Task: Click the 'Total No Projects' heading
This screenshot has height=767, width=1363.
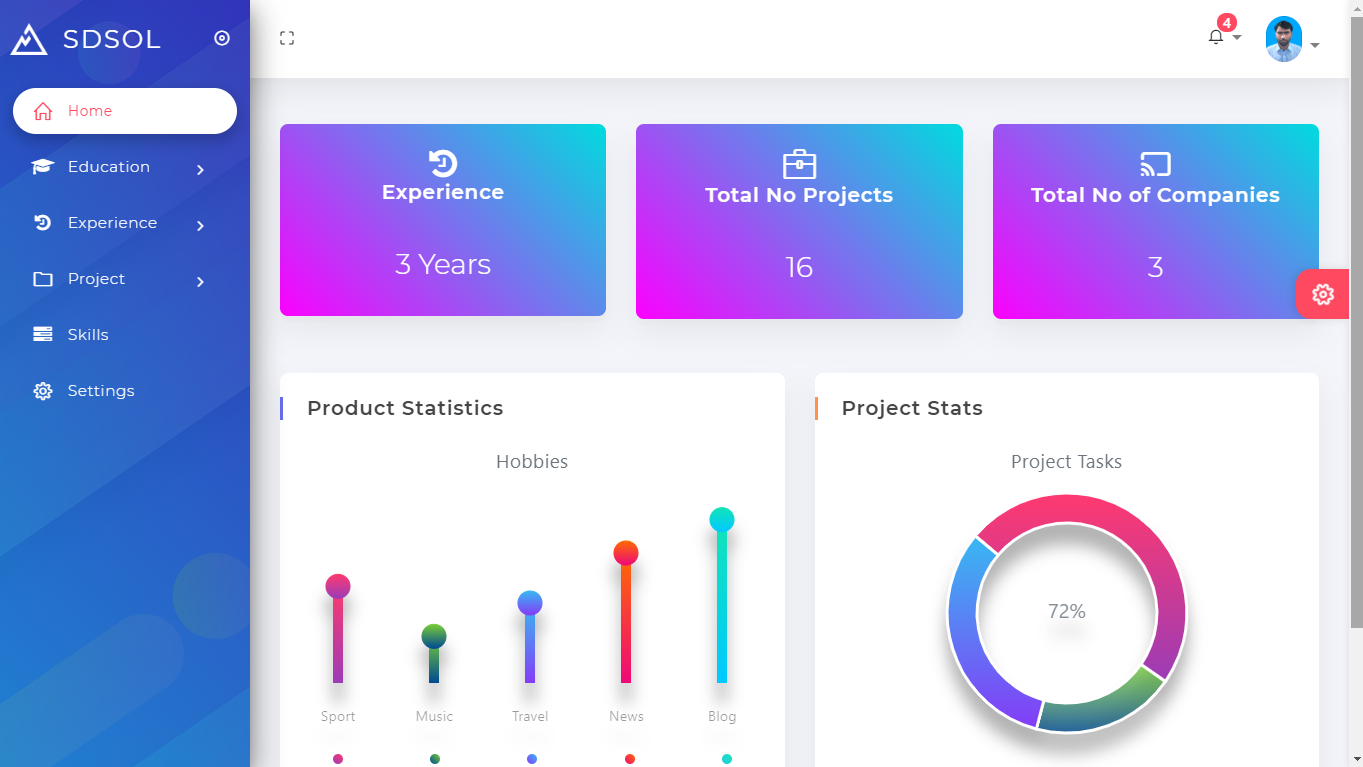Action: (799, 195)
